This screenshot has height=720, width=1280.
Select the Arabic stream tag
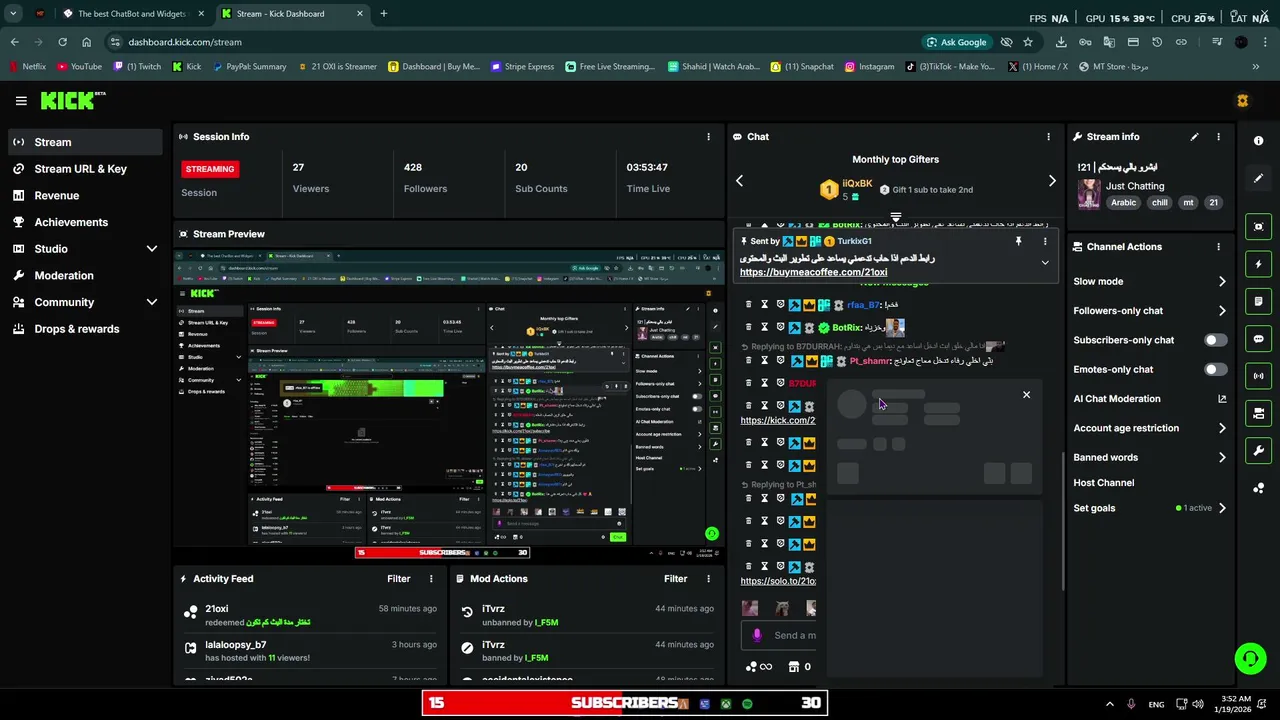pos(1124,202)
